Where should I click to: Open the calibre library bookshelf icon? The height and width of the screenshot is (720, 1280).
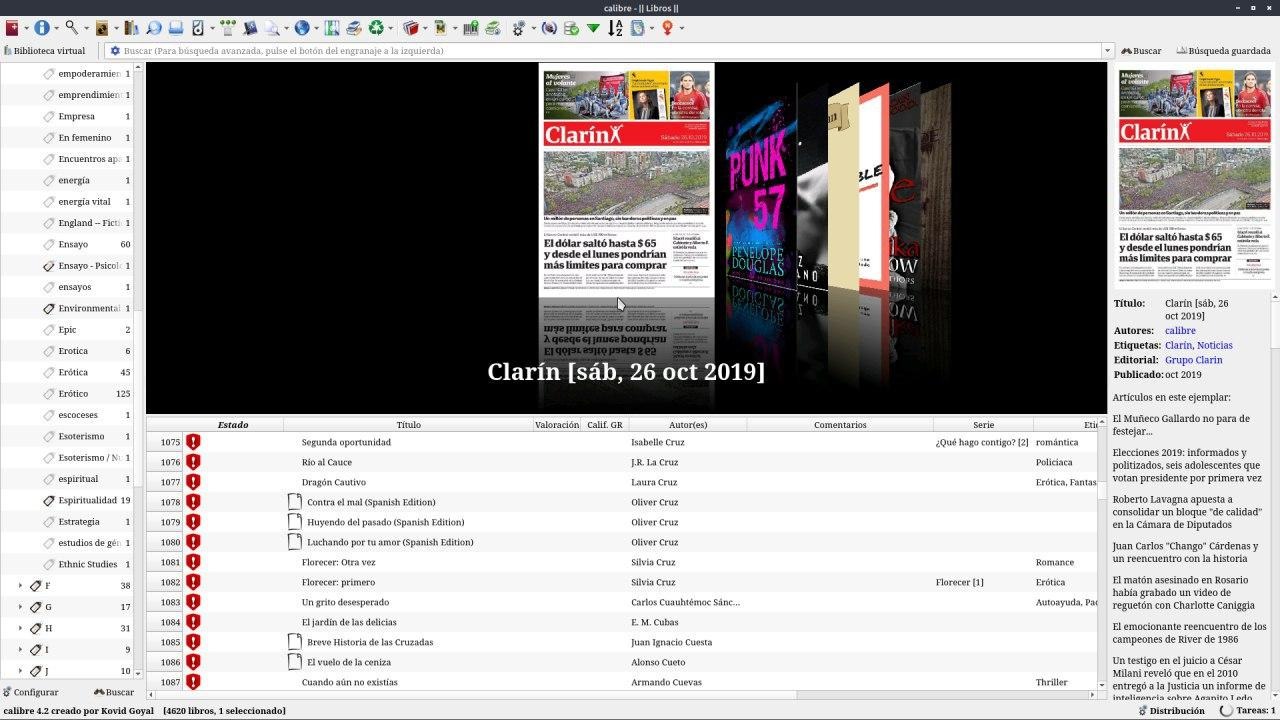tap(131, 28)
